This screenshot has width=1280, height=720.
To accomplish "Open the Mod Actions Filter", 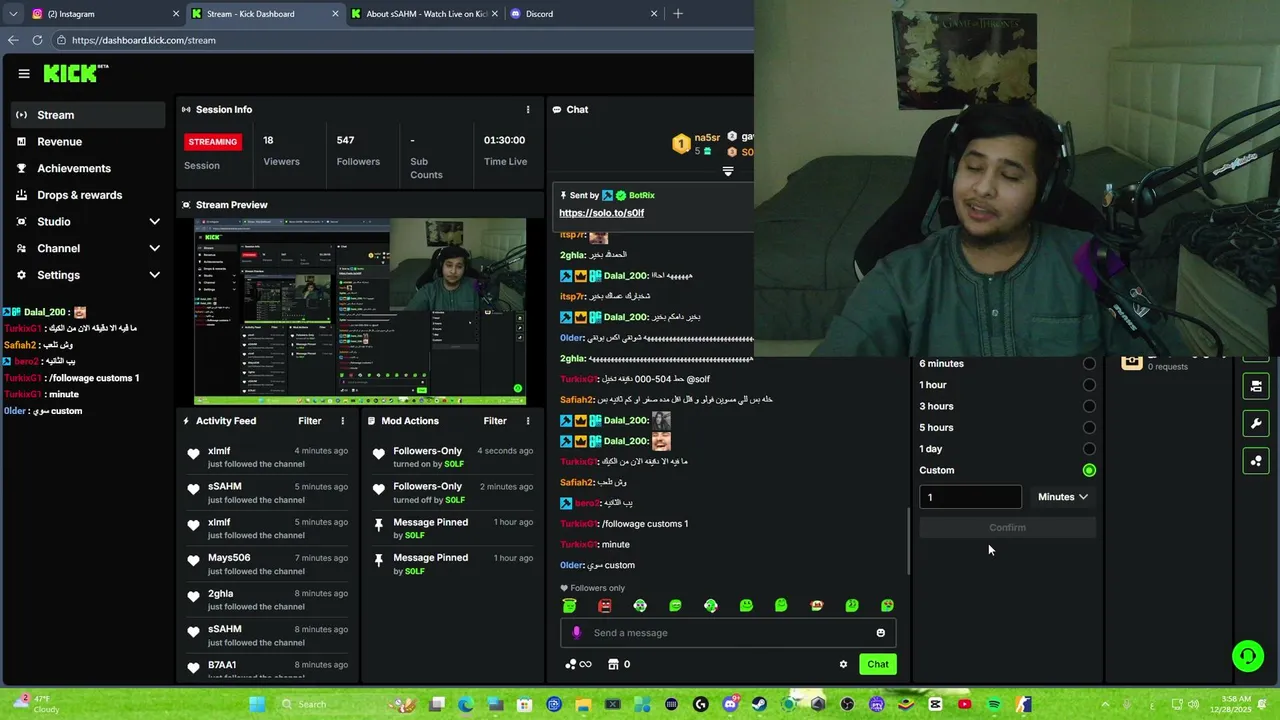I will (x=495, y=421).
